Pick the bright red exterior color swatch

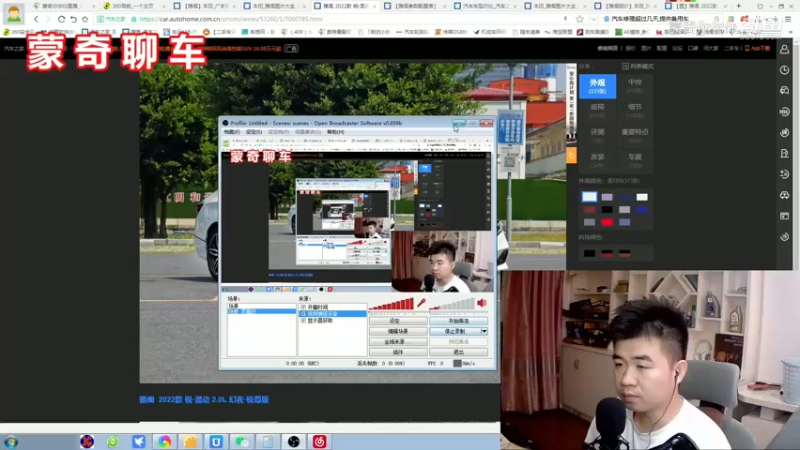607,222
